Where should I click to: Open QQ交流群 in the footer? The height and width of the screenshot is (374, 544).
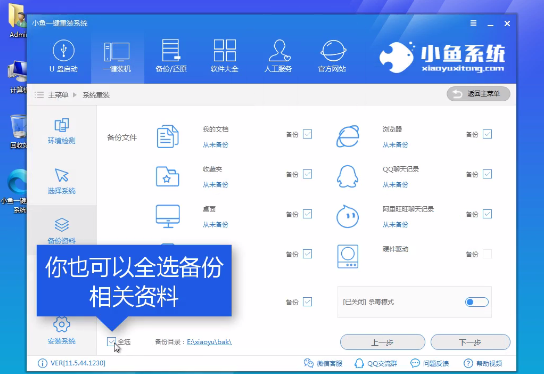(x=376, y=363)
